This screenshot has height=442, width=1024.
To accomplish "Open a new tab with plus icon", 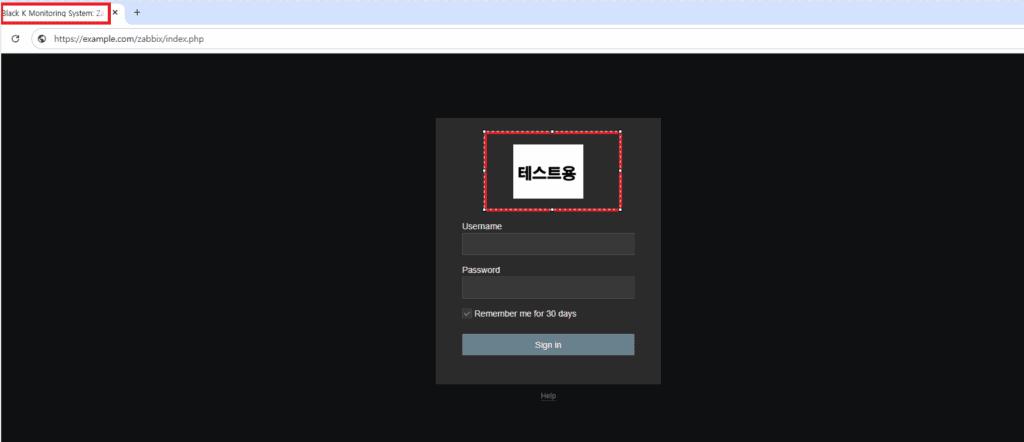I will click(x=137, y=12).
